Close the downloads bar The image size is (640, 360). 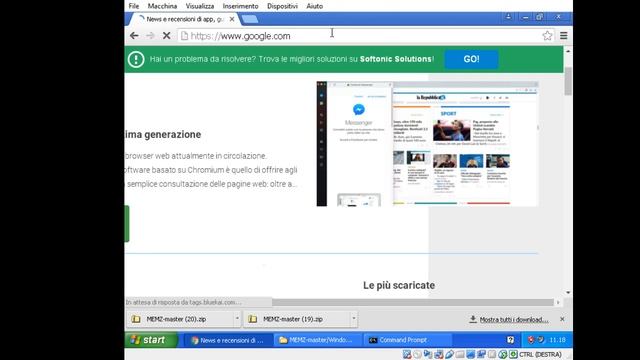pyautogui.click(x=562, y=319)
